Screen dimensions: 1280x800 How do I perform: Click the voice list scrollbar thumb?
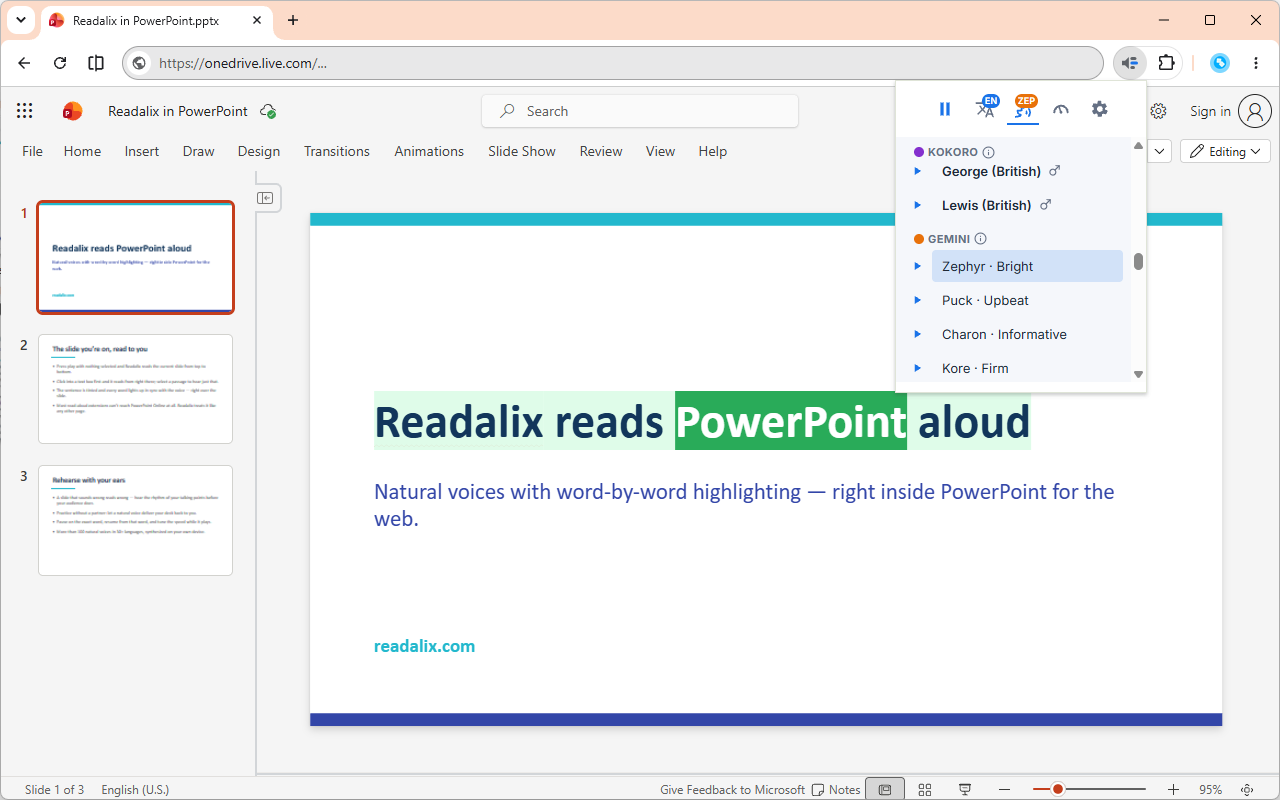click(x=1138, y=262)
